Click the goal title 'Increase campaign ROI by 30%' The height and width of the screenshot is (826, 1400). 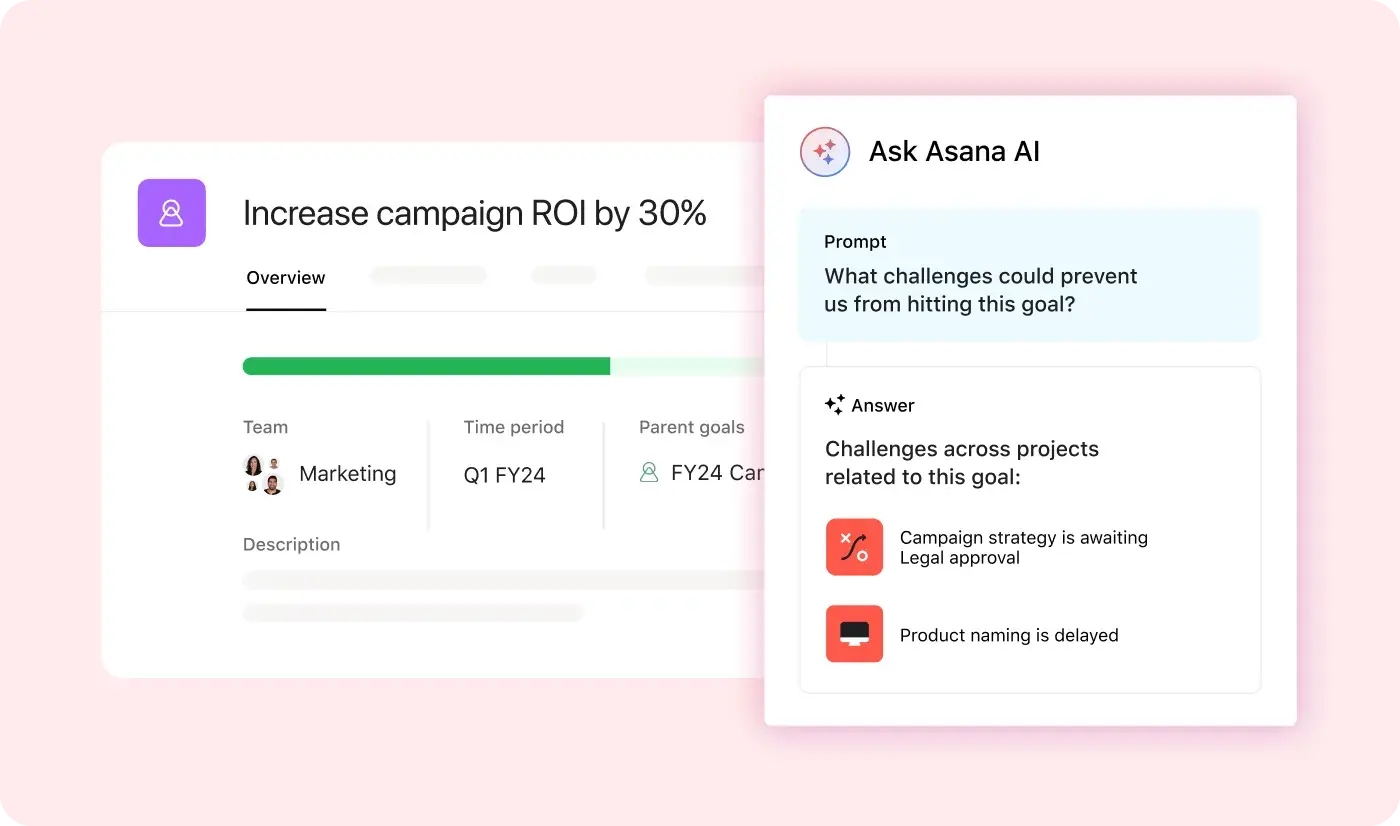pyautogui.click(x=475, y=213)
